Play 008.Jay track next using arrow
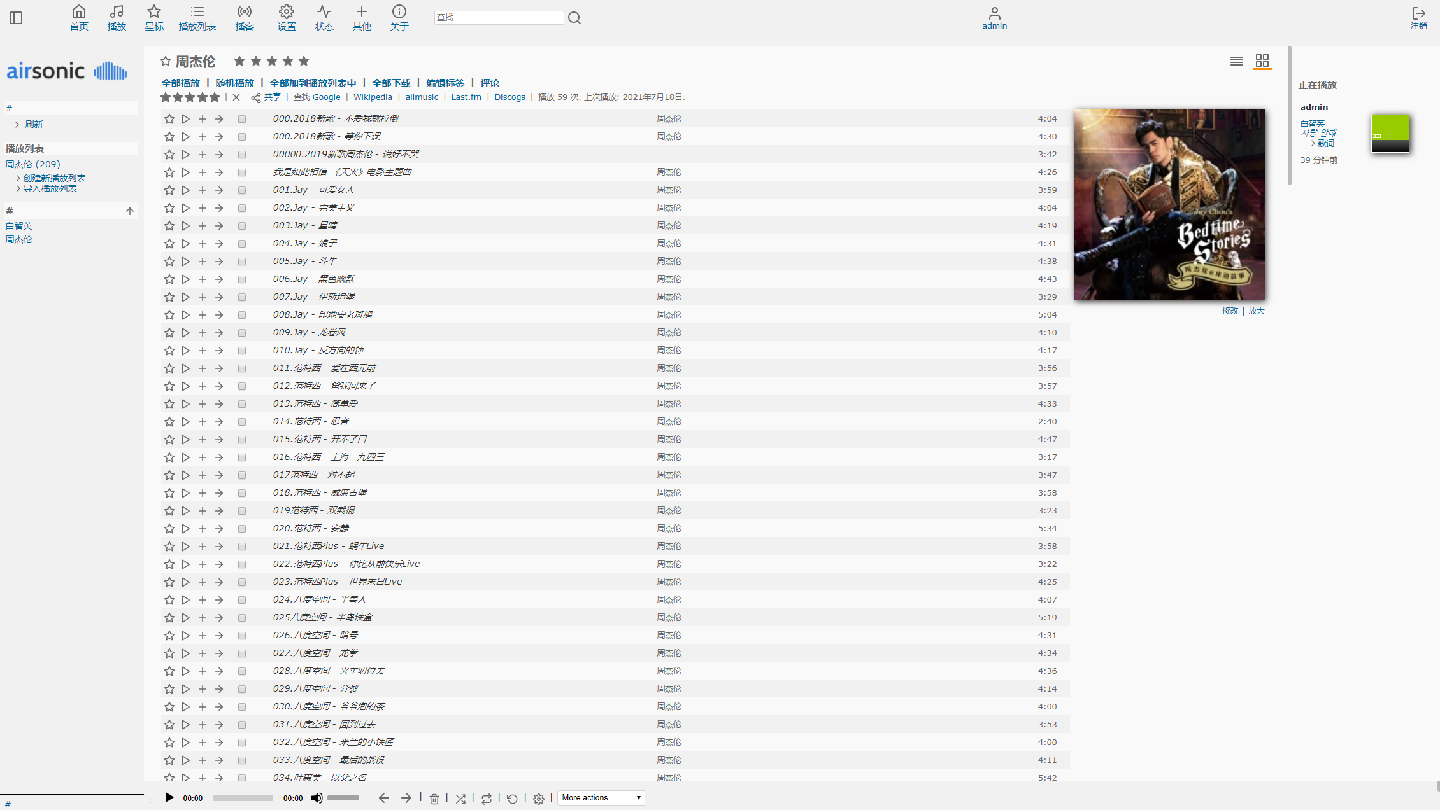The height and width of the screenshot is (810, 1440). tap(218, 315)
